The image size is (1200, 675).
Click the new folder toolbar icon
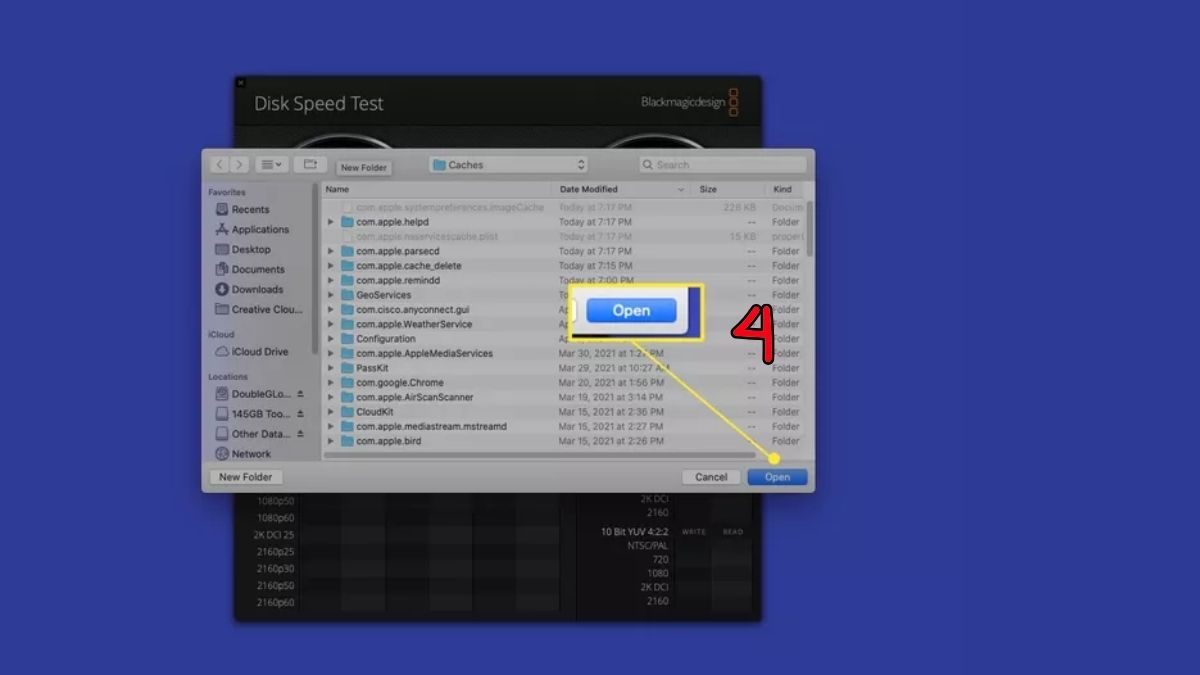point(310,164)
